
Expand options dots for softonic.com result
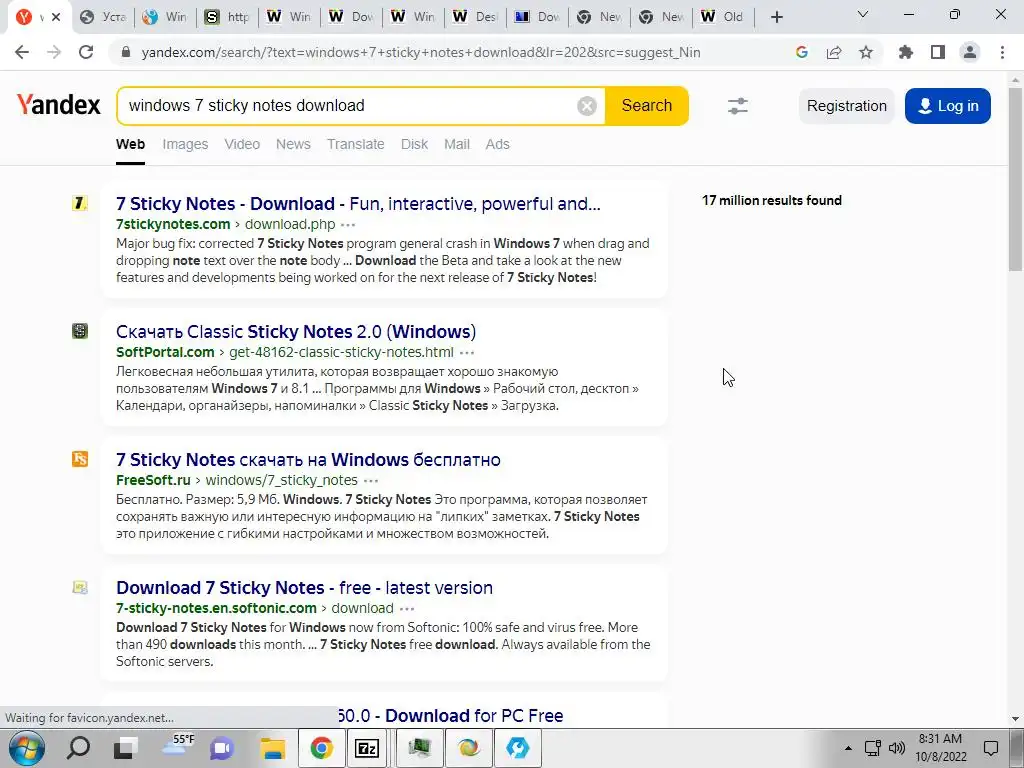pyautogui.click(x=407, y=609)
